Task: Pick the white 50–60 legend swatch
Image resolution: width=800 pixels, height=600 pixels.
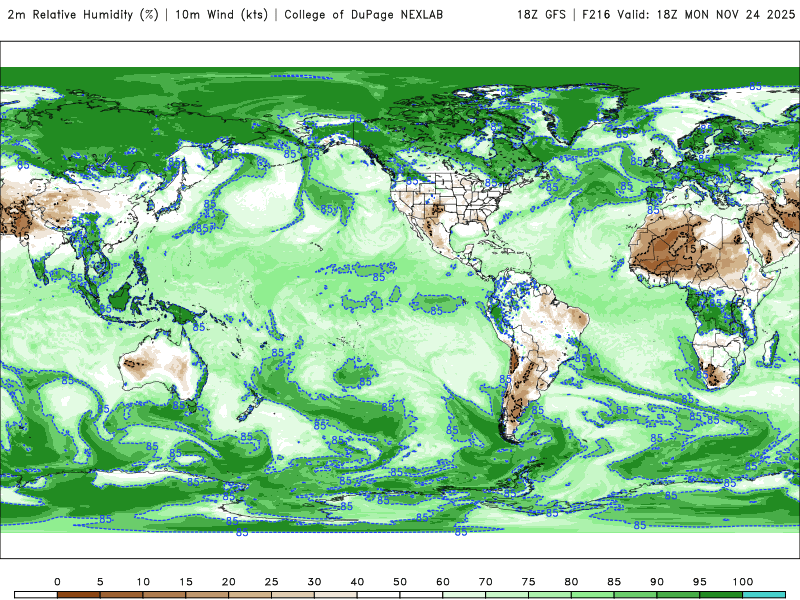Action: [x=421, y=595]
